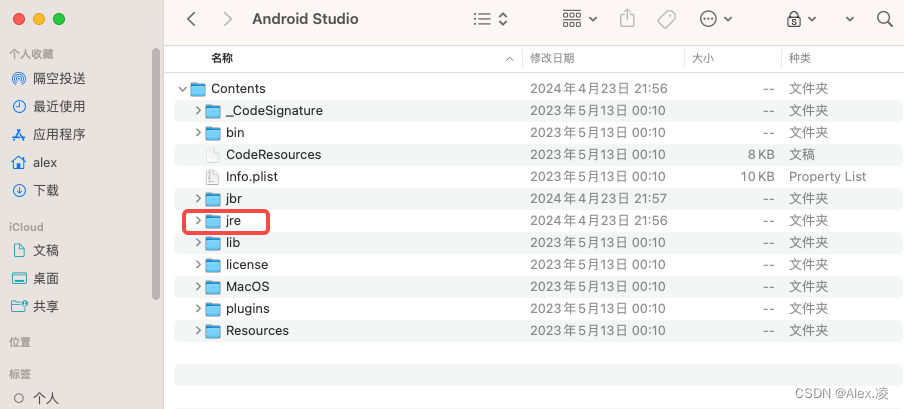Select the 个人 tag in sidebar
The image size is (904, 409).
36,398
